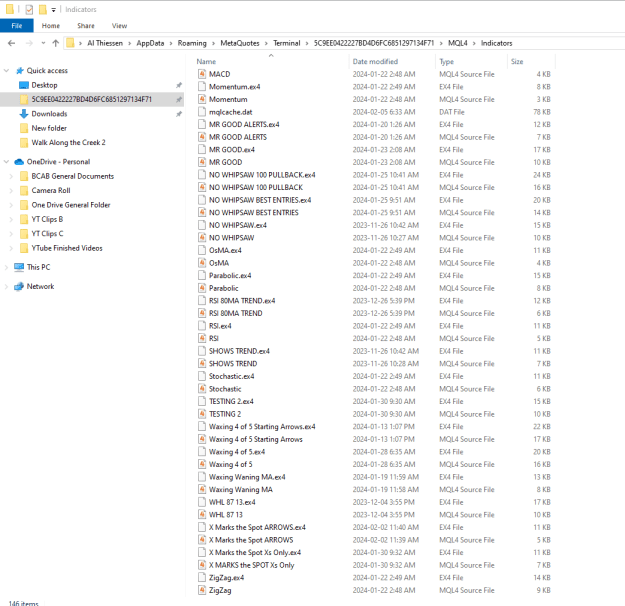Image resolution: width=625 pixels, height=606 pixels.
Task: Select the file Stochastic.ex4
Action: coord(231,376)
